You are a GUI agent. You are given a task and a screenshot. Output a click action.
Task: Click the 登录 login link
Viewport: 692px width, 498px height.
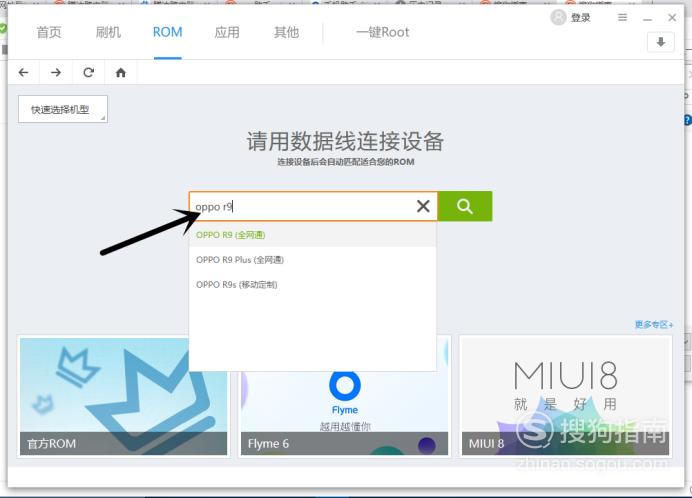[580, 18]
